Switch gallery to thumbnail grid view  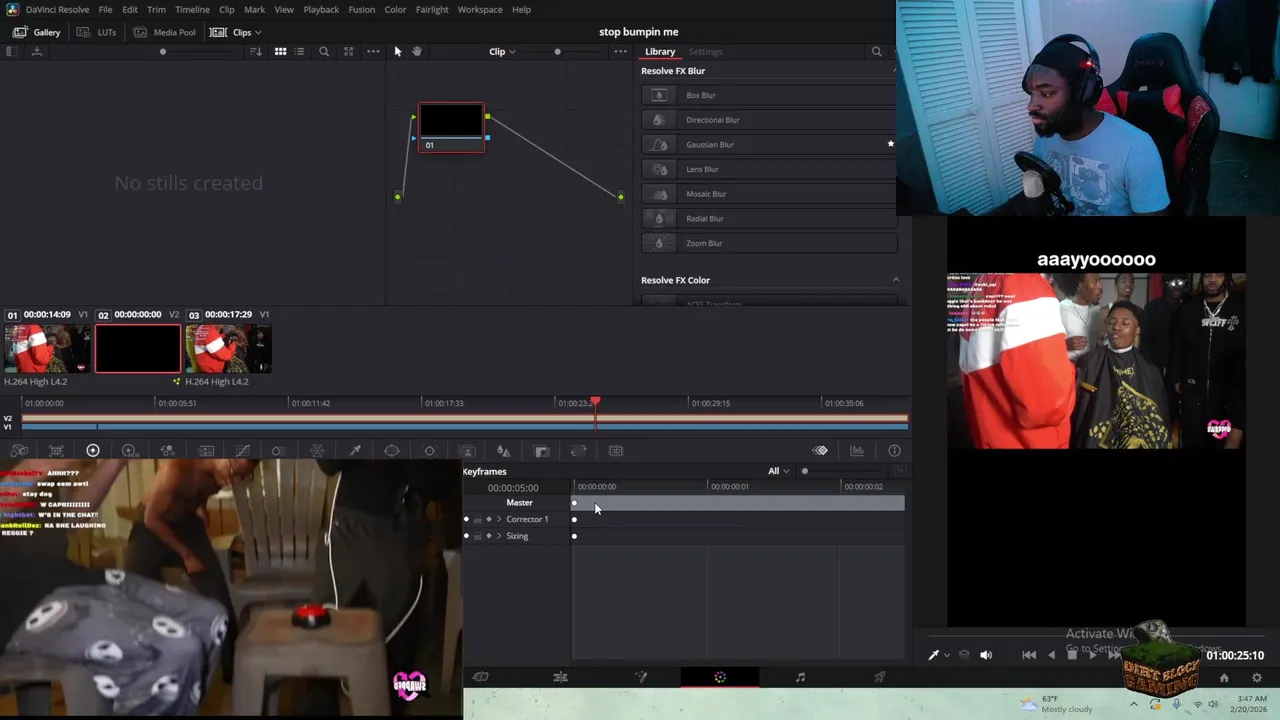click(x=281, y=51)
